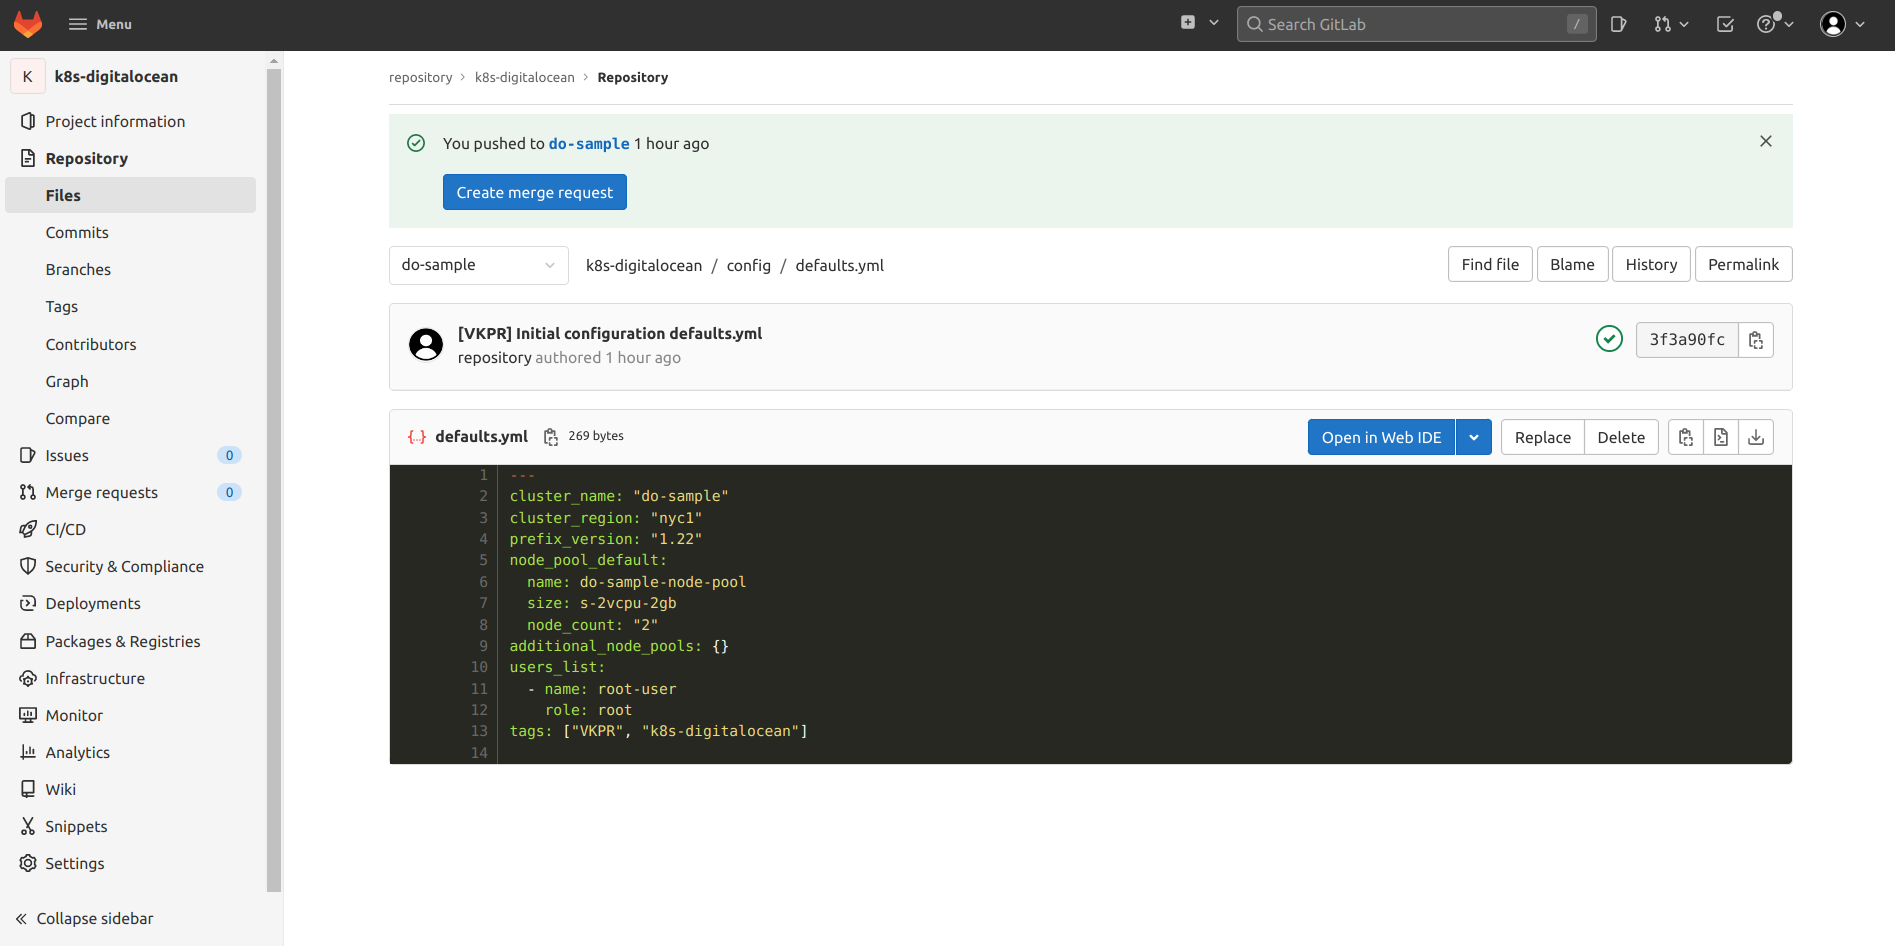
Task: Click repository breadcrumb link
Action: coord(420,77)
